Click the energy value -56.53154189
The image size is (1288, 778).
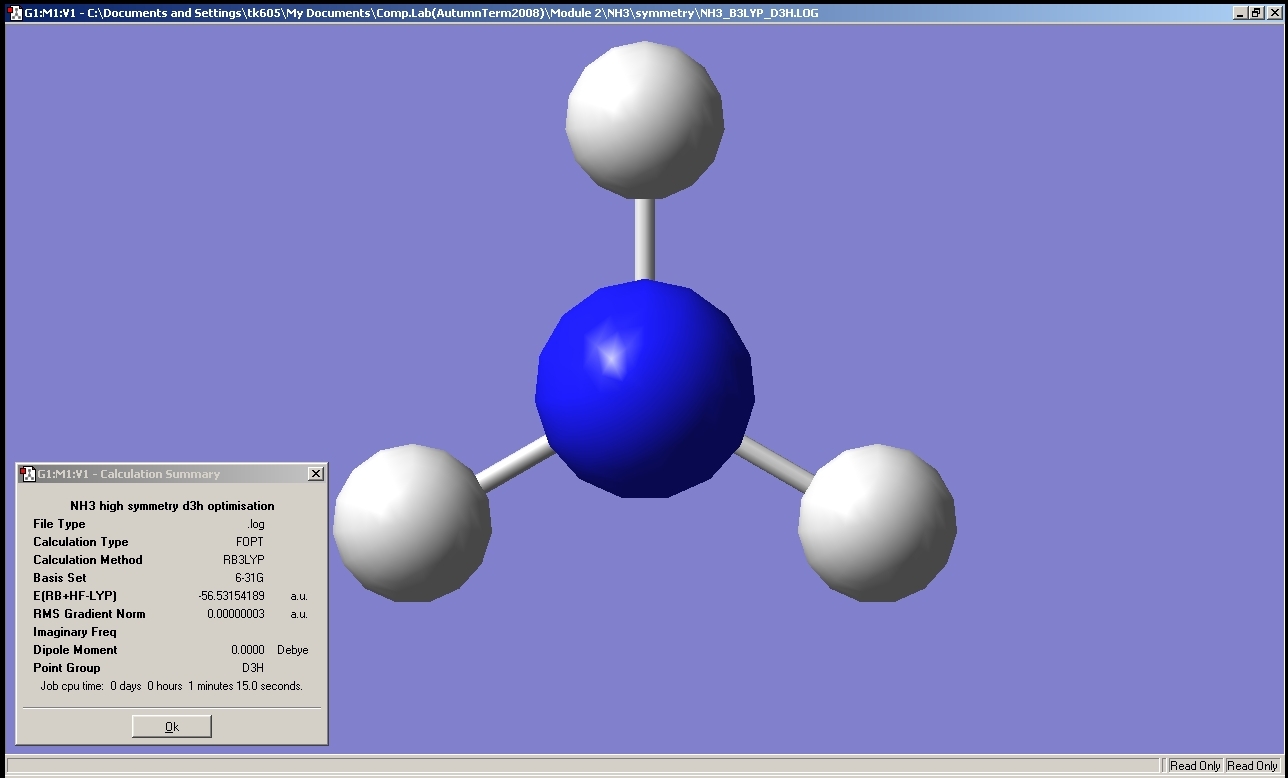pos(231,596)
